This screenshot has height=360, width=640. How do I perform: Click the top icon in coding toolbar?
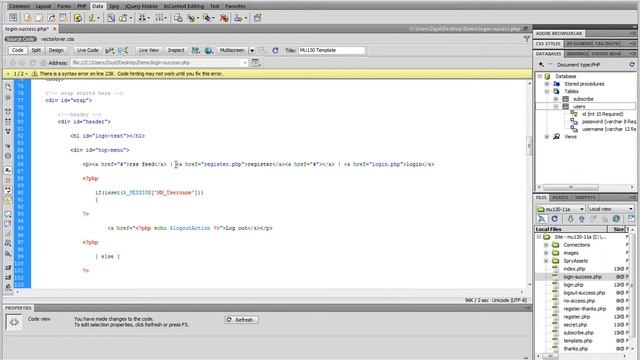click(8, 87)
